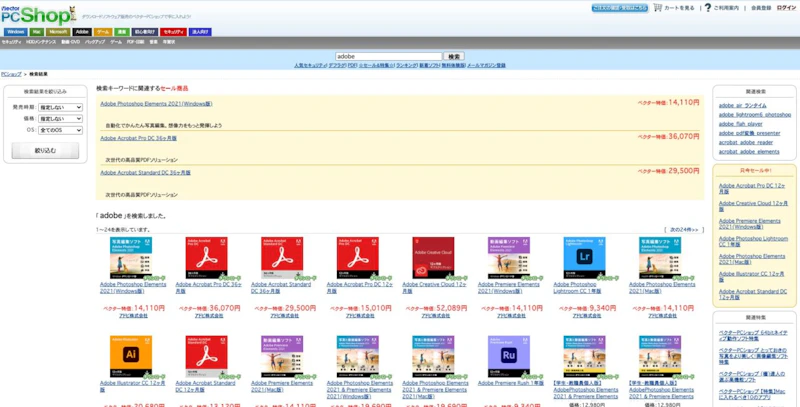
Task: Select the 初心者向け category tab
Action: coord(144,32)
